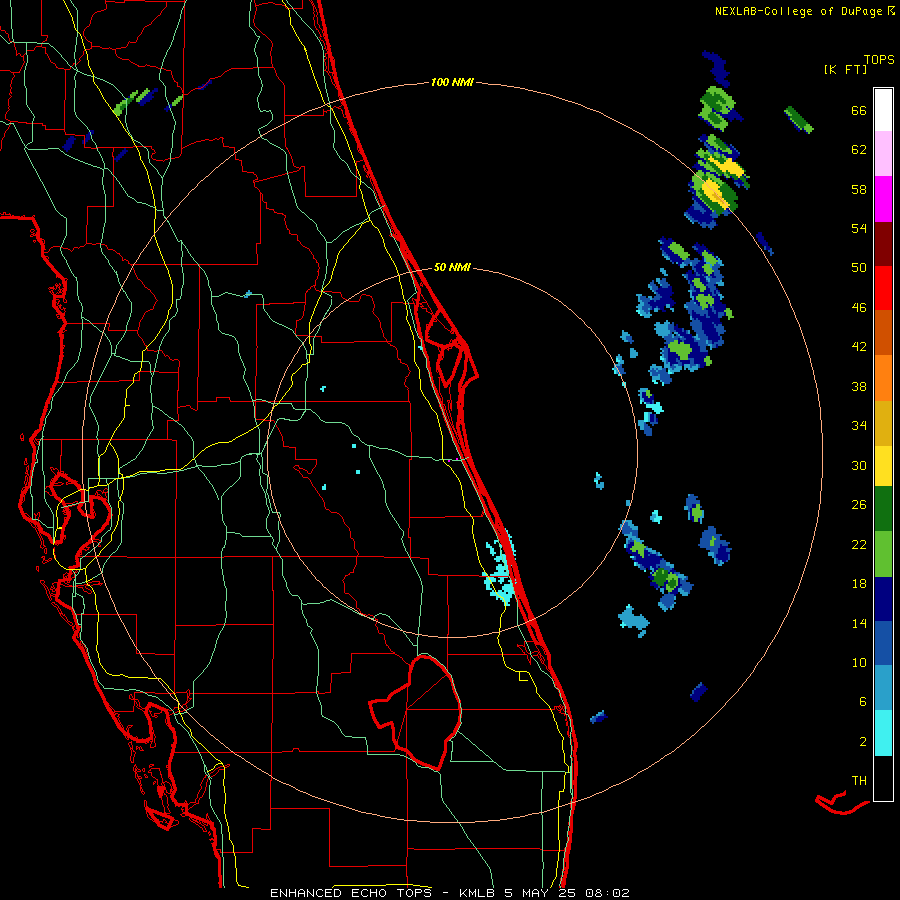
Task: Select the bright red legend swatch
Action: [x=883, y=288]
